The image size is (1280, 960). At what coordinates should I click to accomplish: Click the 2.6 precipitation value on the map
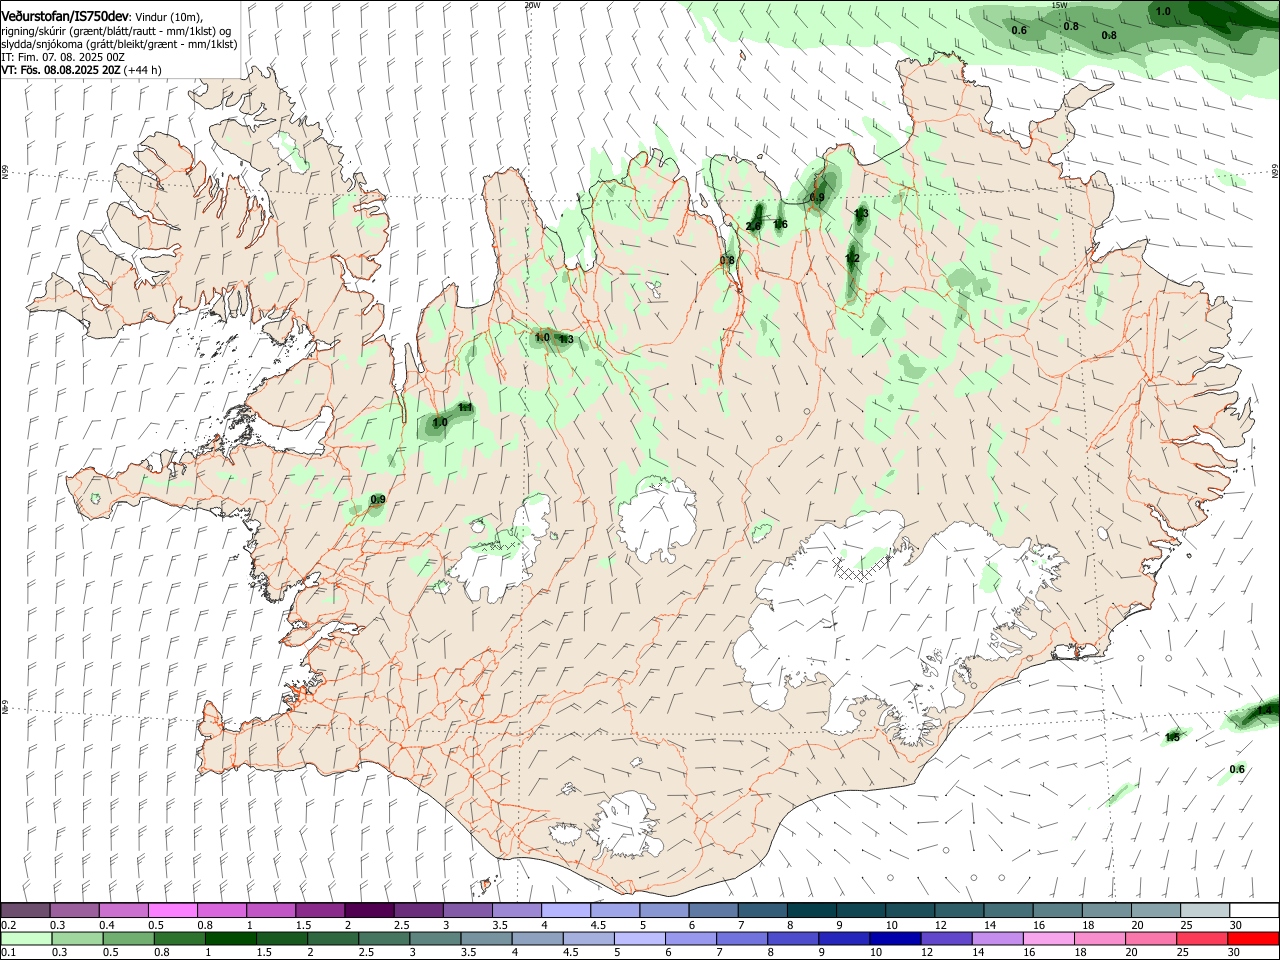[x=754, y=227]
